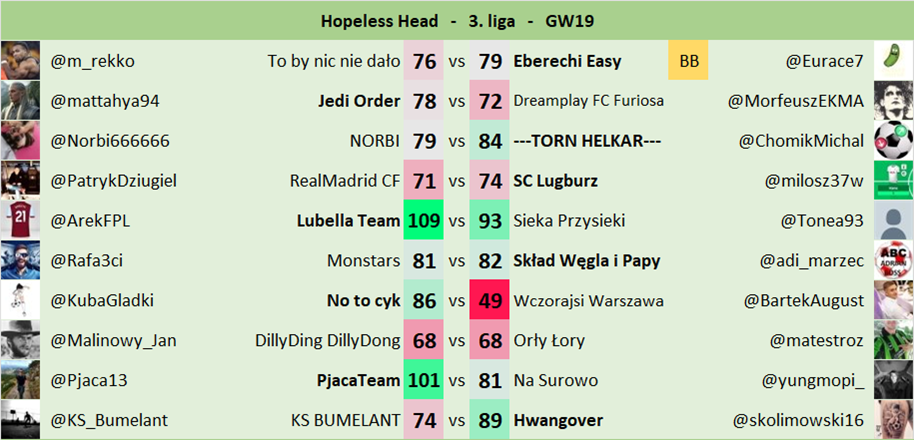
Task: Click the avatar next to @KS_Bumelant
Action: coord(20,420)
